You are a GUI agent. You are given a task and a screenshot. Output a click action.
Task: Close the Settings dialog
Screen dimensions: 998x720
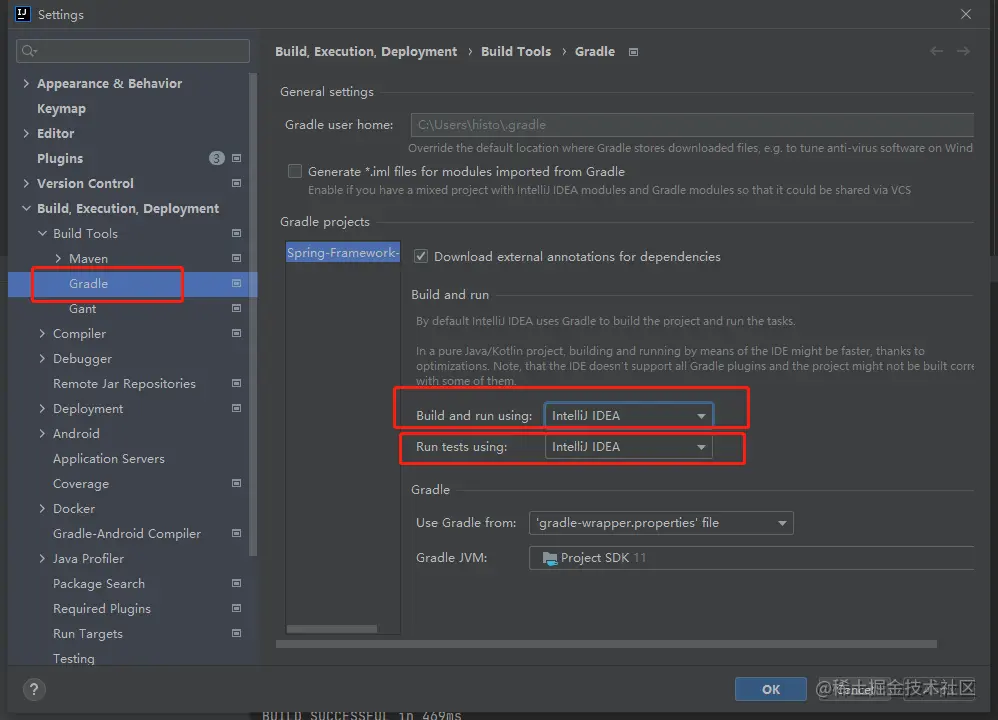(966, 14)
